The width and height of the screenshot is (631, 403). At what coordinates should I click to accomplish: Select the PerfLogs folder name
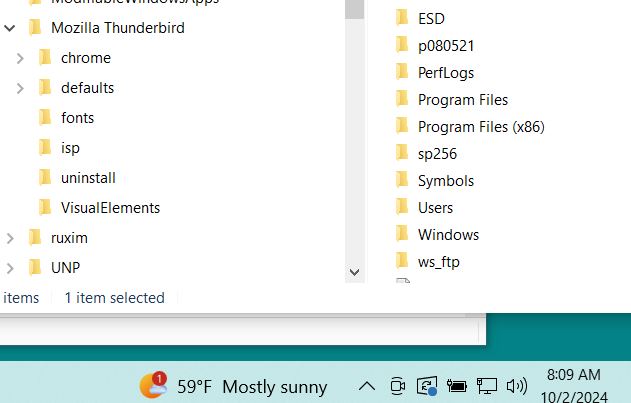[x=446, y=73]
